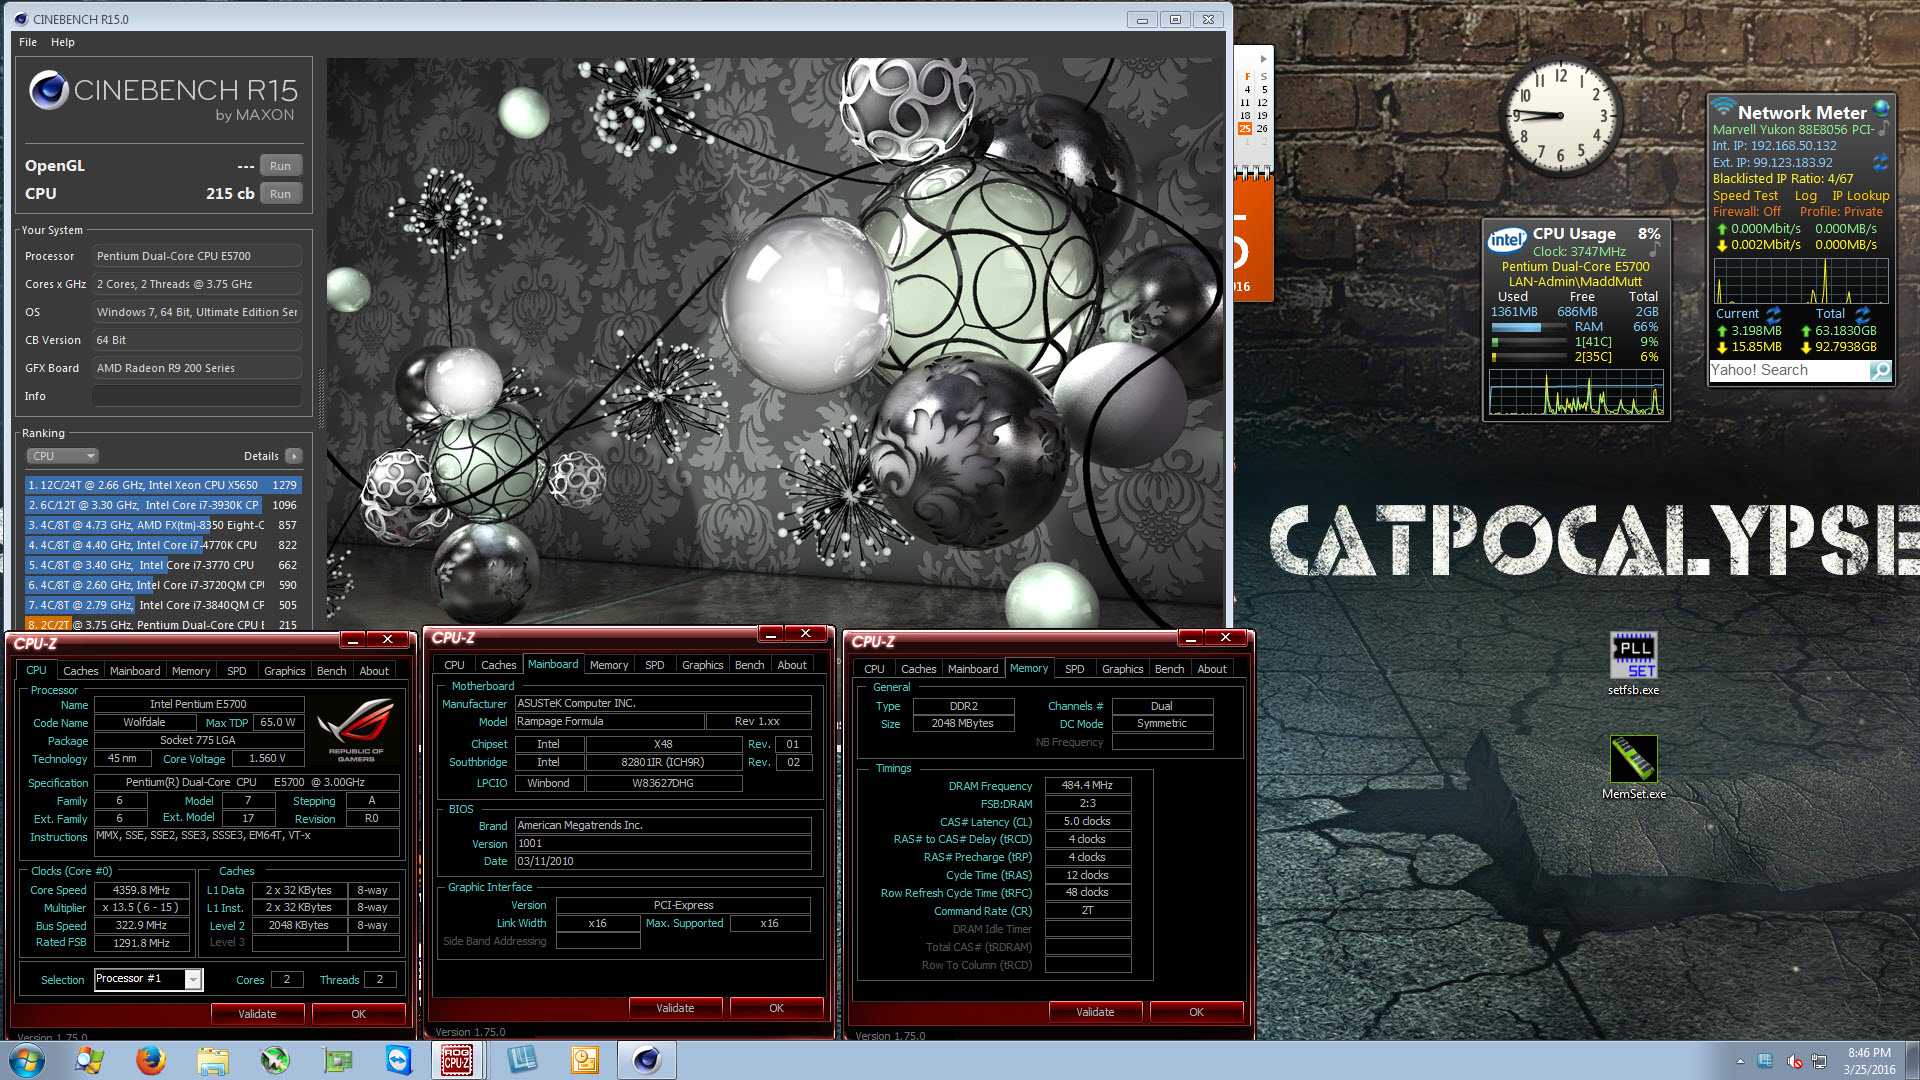Open IP Lookup link in Network Meter
Viewport: 1920px width, 1080px height.
1861,196
